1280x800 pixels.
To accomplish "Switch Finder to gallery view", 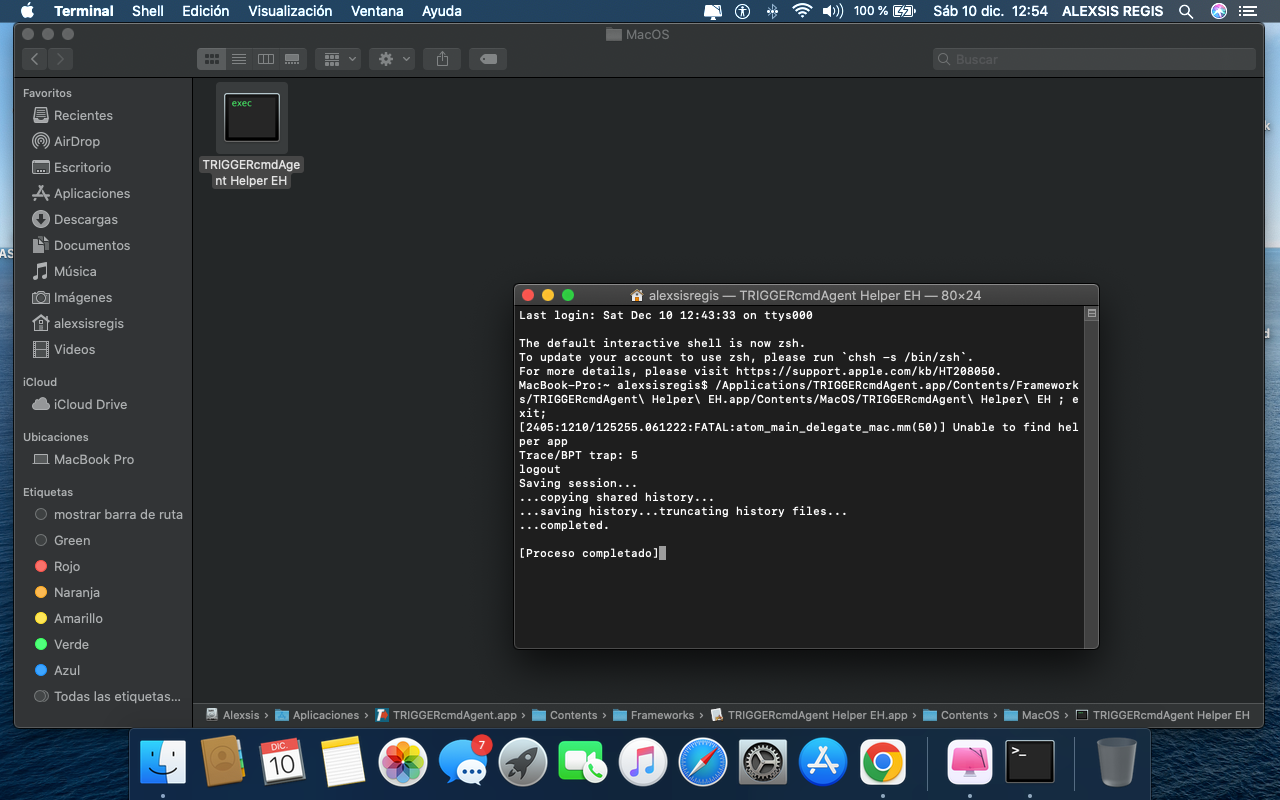I will [292, 59].
